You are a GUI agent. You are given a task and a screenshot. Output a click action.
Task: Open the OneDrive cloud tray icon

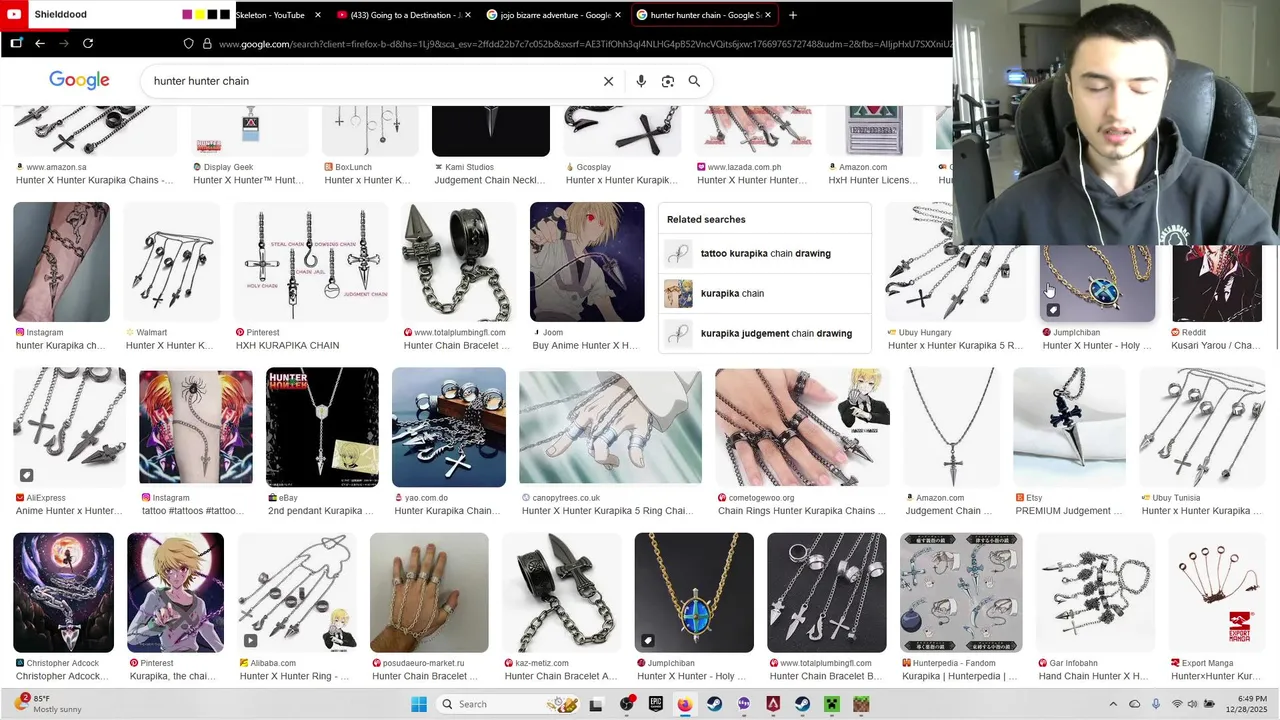1135,704
